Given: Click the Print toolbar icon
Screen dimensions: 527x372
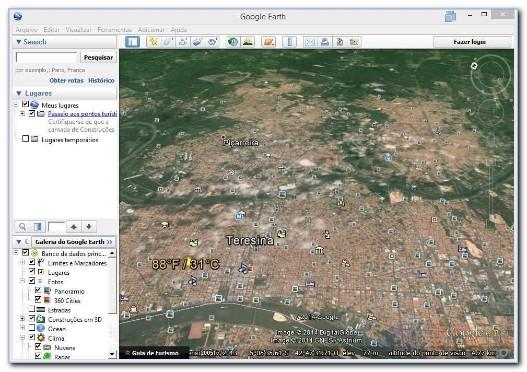Looking at the screenshot, I should 325,42.
